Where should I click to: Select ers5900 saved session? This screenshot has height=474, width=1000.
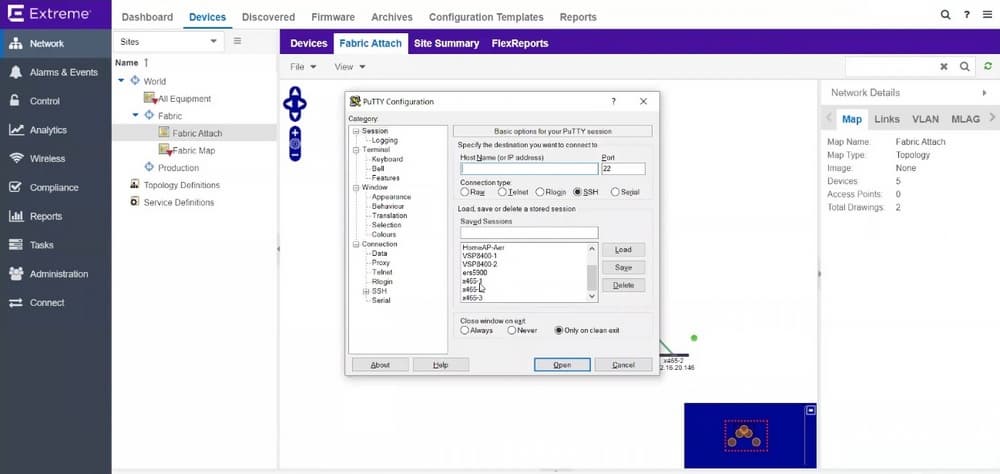475,272
